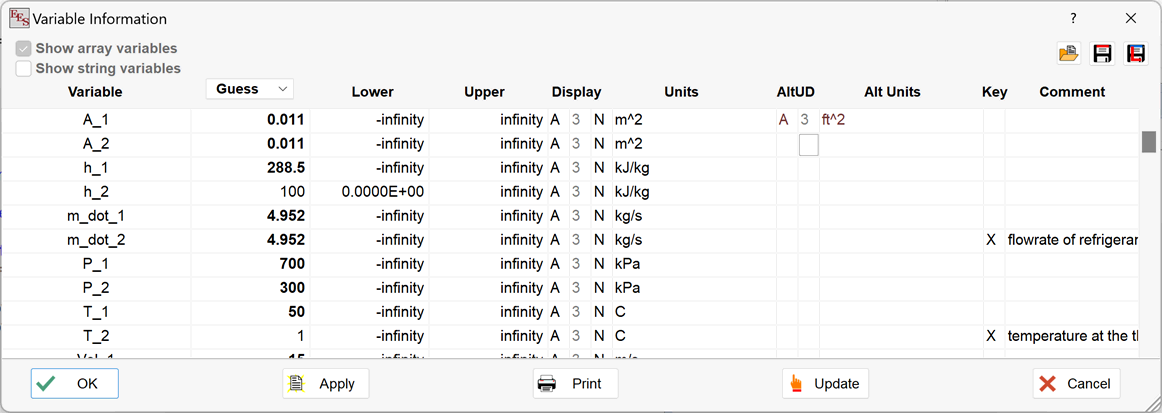
Task: Click the question mark help button
Action: tap(1074, 18)
